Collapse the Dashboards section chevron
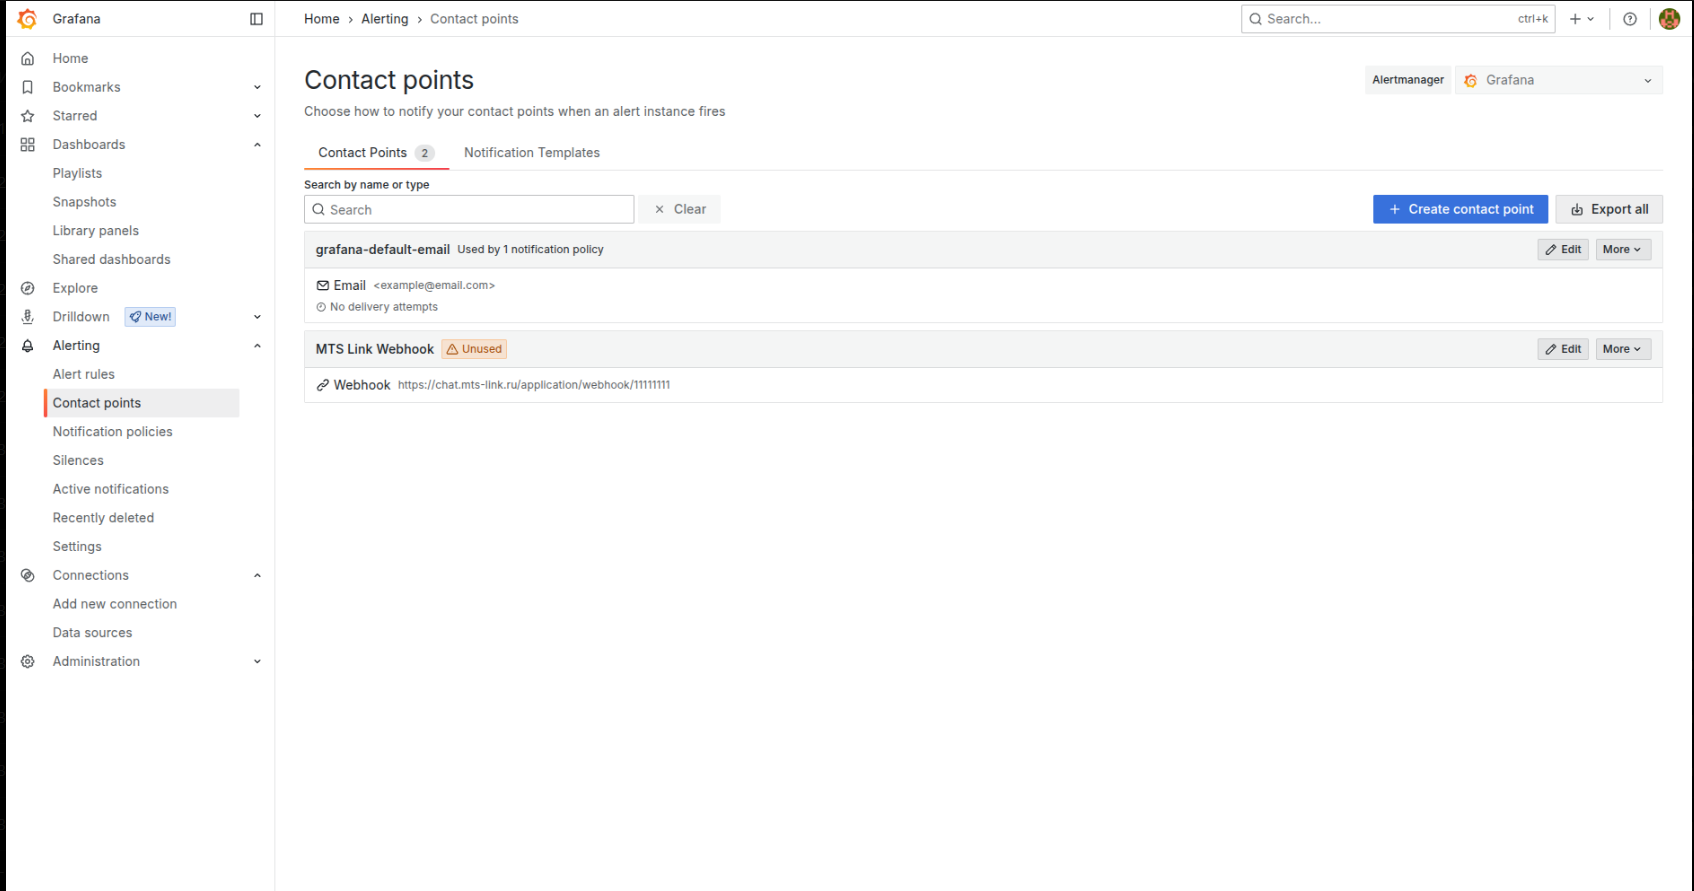 [257, 145]
